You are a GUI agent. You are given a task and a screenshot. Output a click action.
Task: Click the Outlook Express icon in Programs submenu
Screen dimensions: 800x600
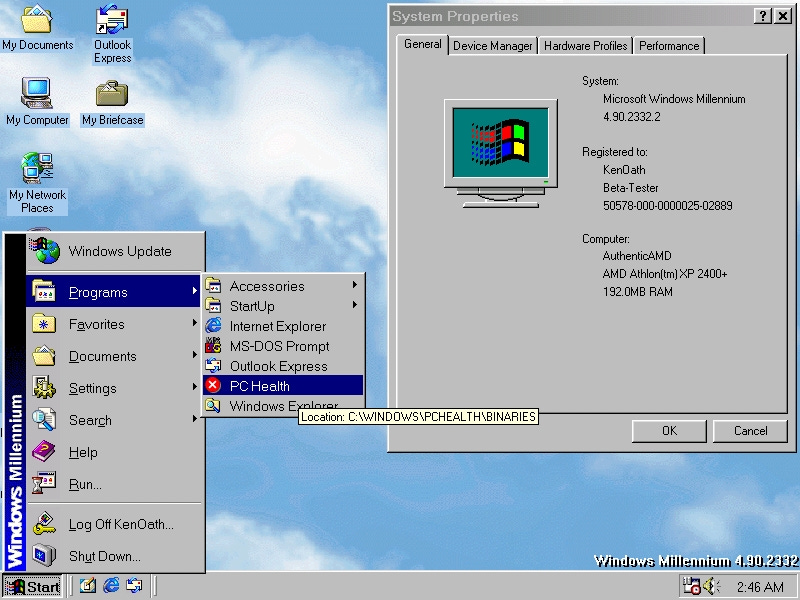(x=213, y=365)
